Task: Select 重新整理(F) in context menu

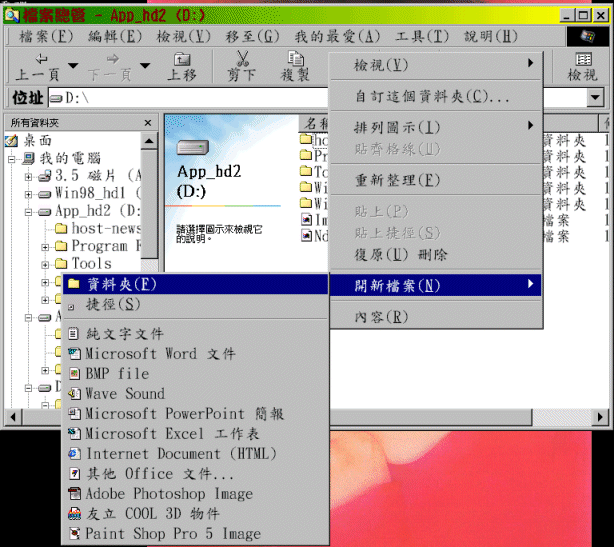Action: (397, 181)
